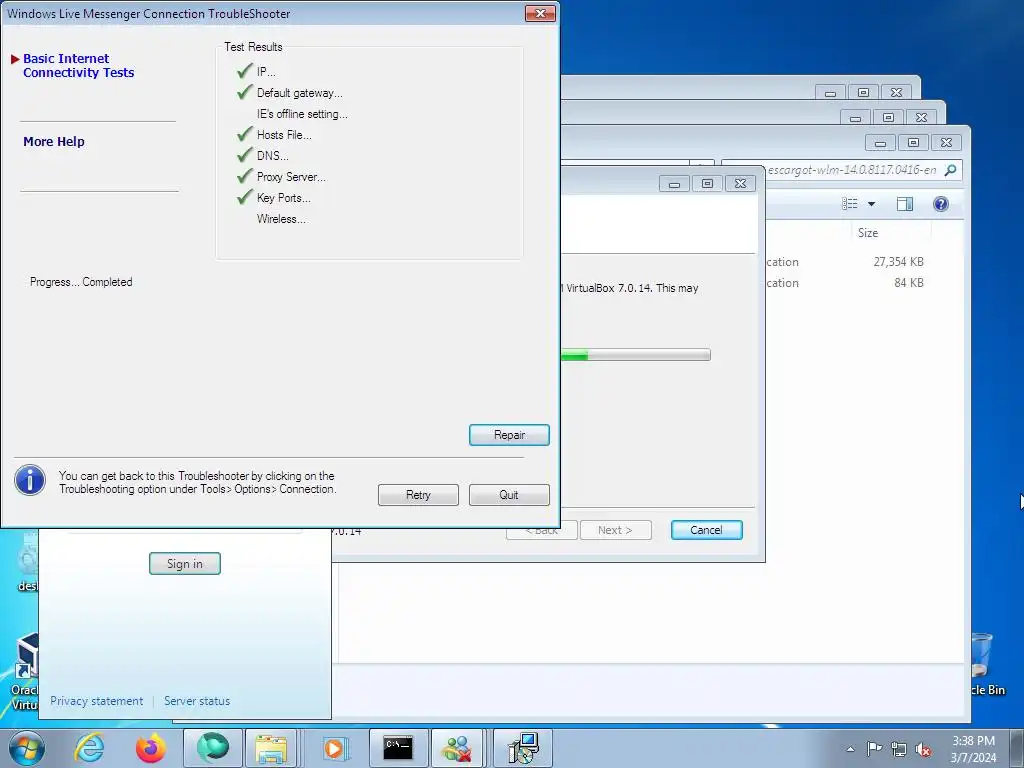
Task: Open the Action Center flag icon
Action: point(874,749)
